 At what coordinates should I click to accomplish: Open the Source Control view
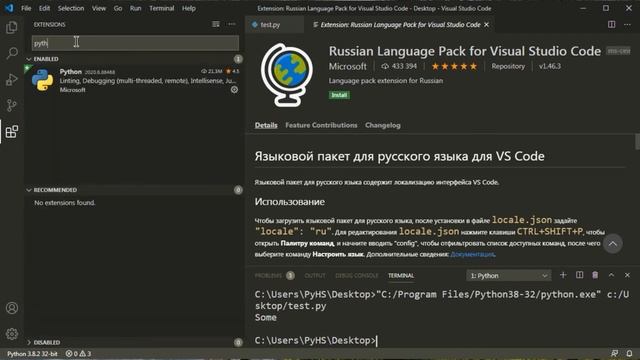click(x=11, y=105)
